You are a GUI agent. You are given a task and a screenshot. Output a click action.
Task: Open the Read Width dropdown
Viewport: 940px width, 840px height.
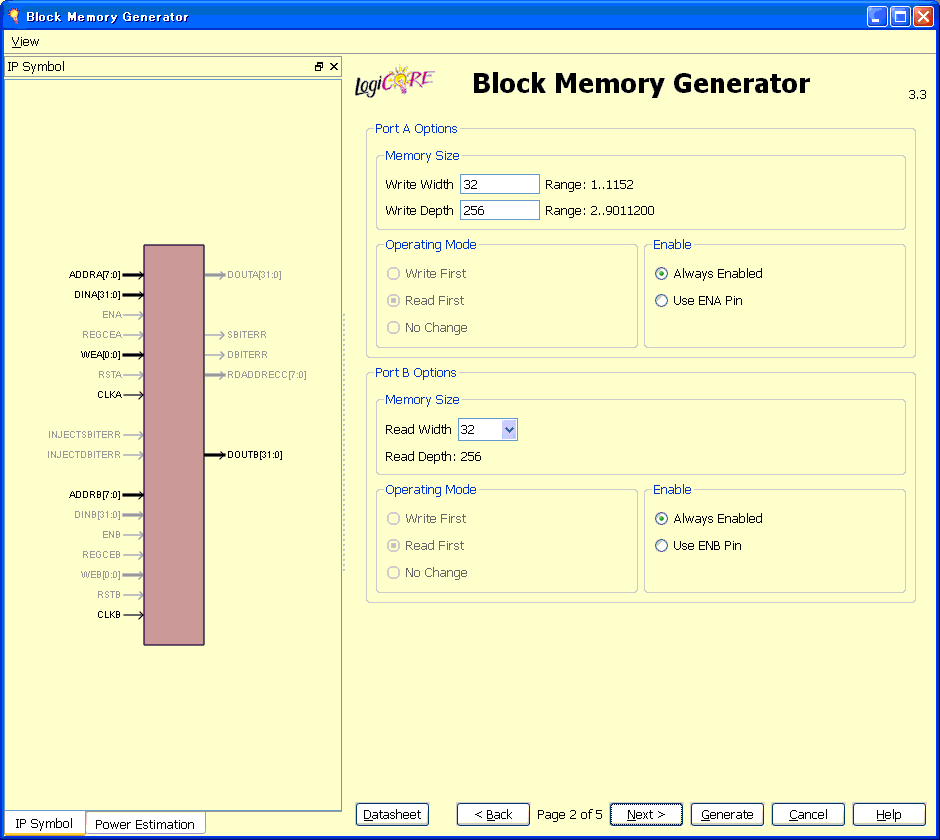509,429
